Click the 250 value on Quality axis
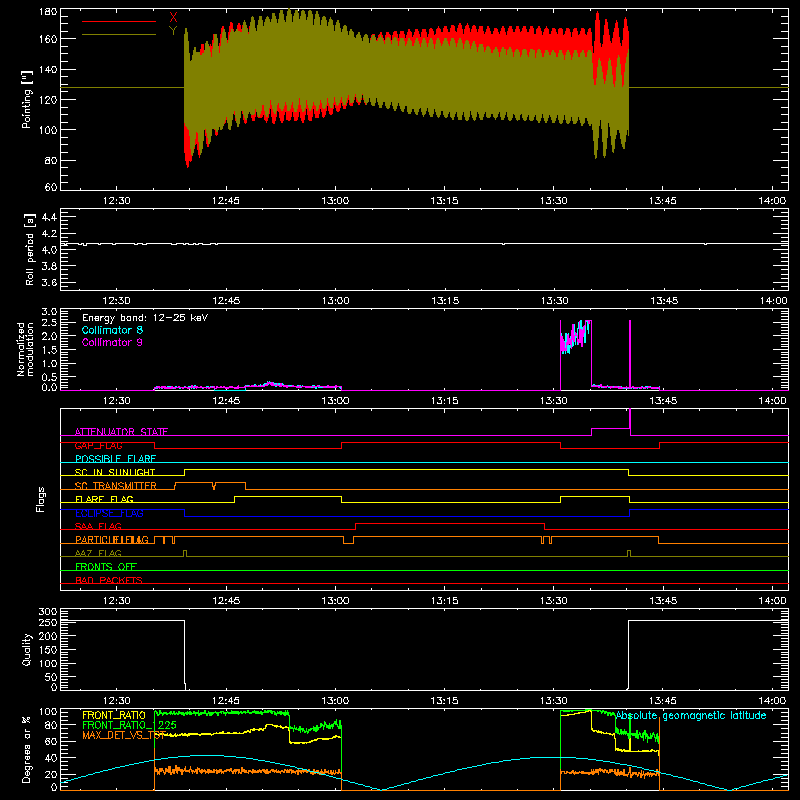Viewport: 800px width, 800px height. pyautogui.click(x=48, y=623)
